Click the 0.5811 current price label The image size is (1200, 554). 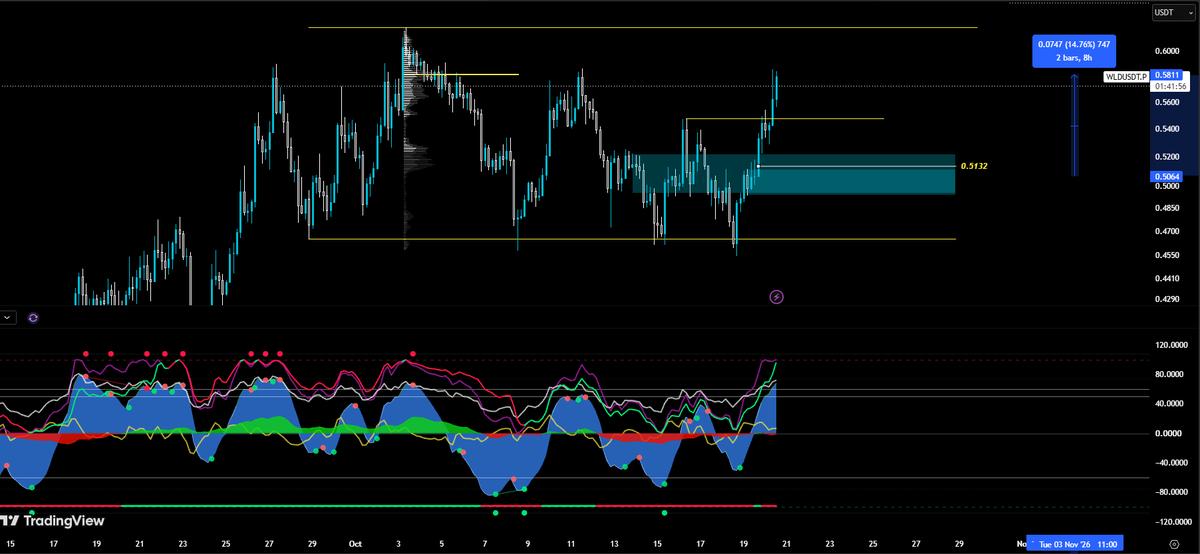pos(1167,75)
